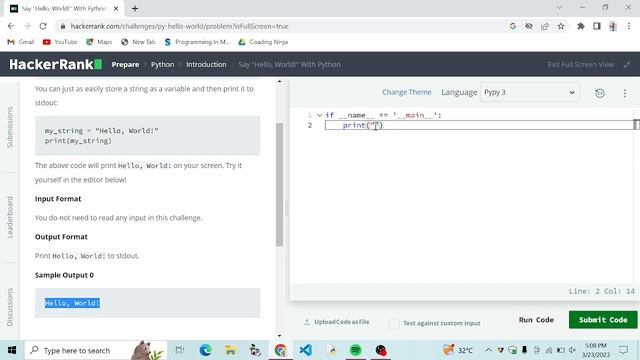Click the reset code history icon

click(600, 93)
